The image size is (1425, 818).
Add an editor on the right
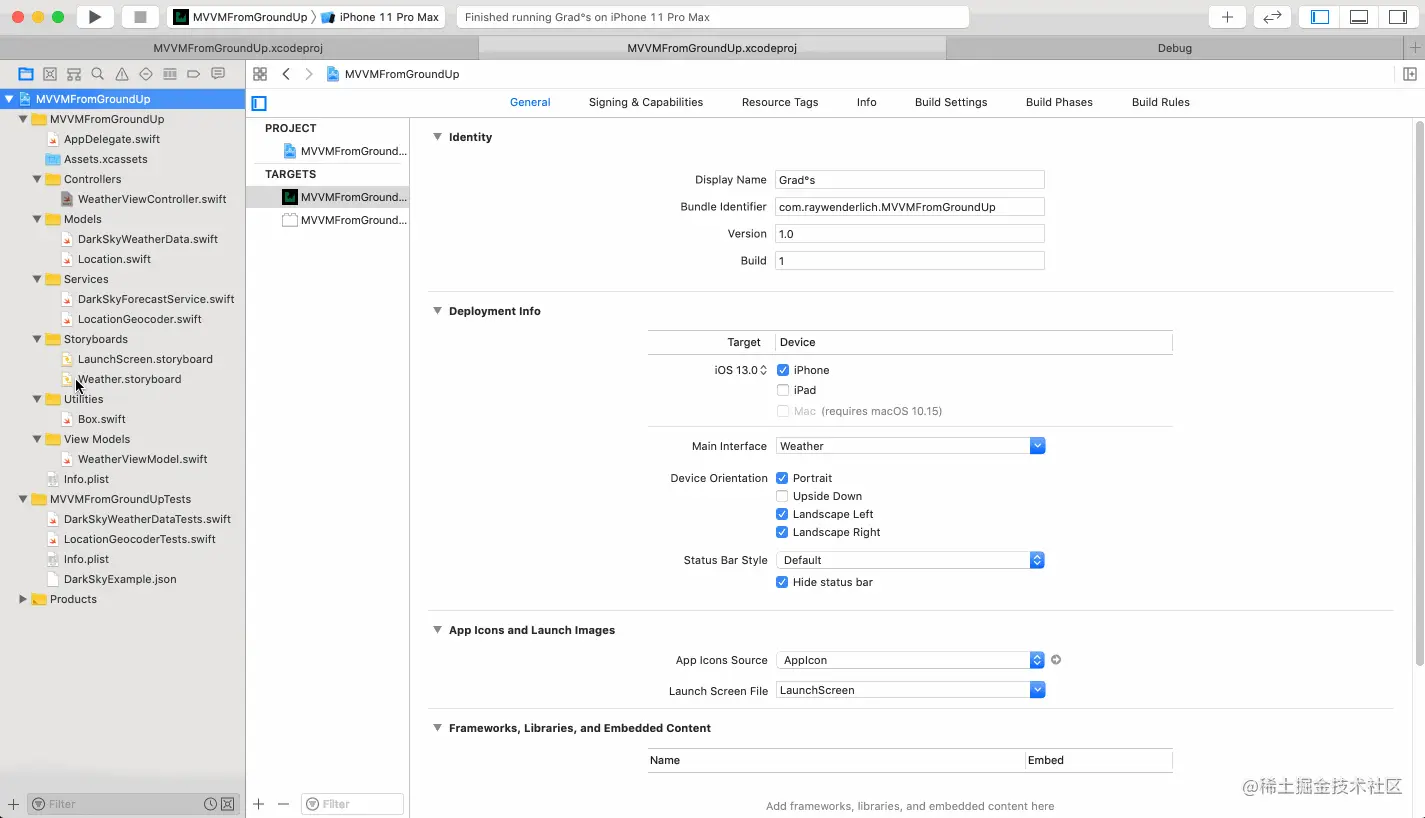coord(1410,74)
